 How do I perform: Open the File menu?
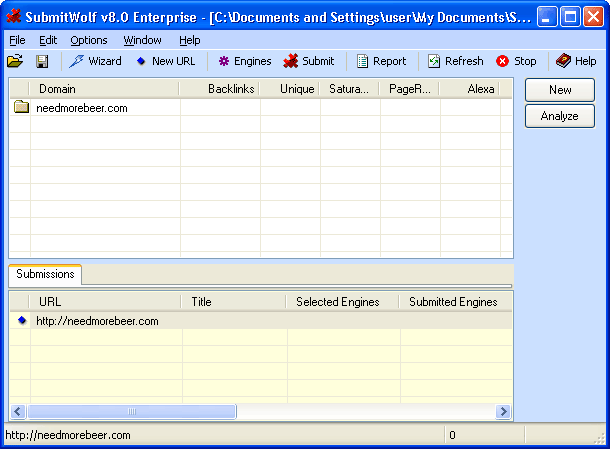pos(17,40)
